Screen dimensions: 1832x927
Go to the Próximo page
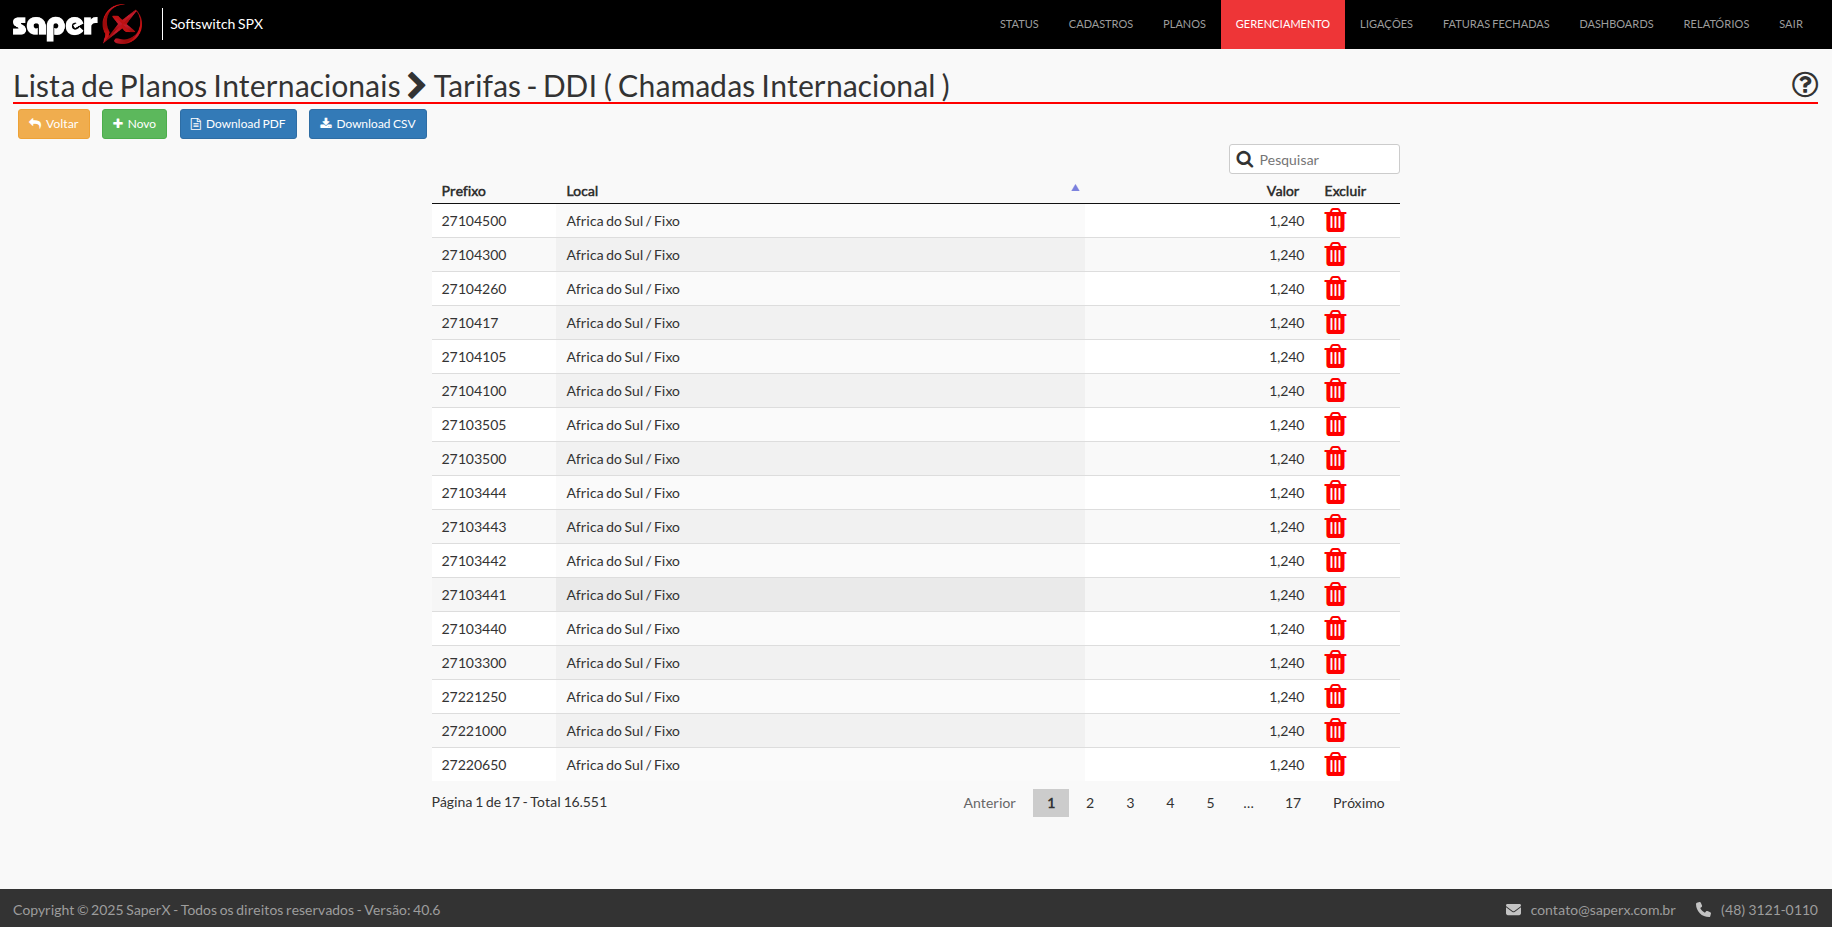[1358, 803]
